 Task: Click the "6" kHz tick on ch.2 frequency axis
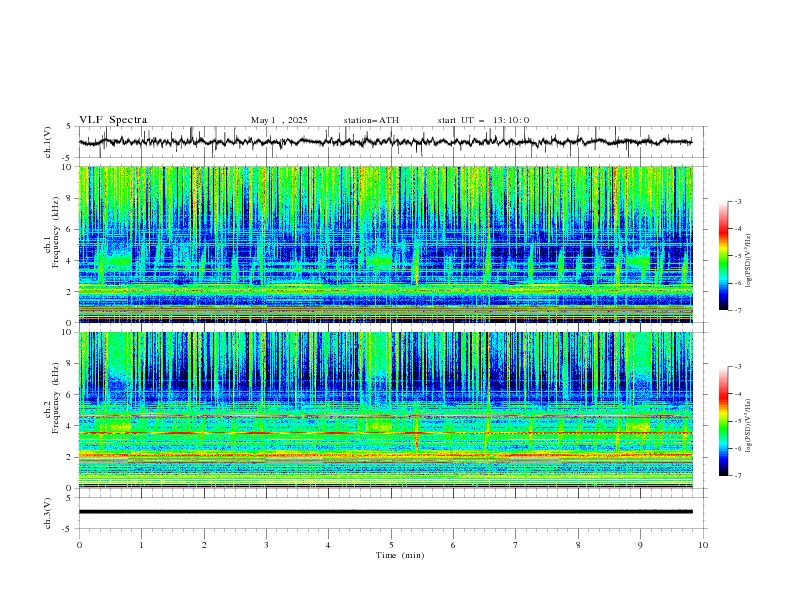pyautogui.click(x=70, y=395)
